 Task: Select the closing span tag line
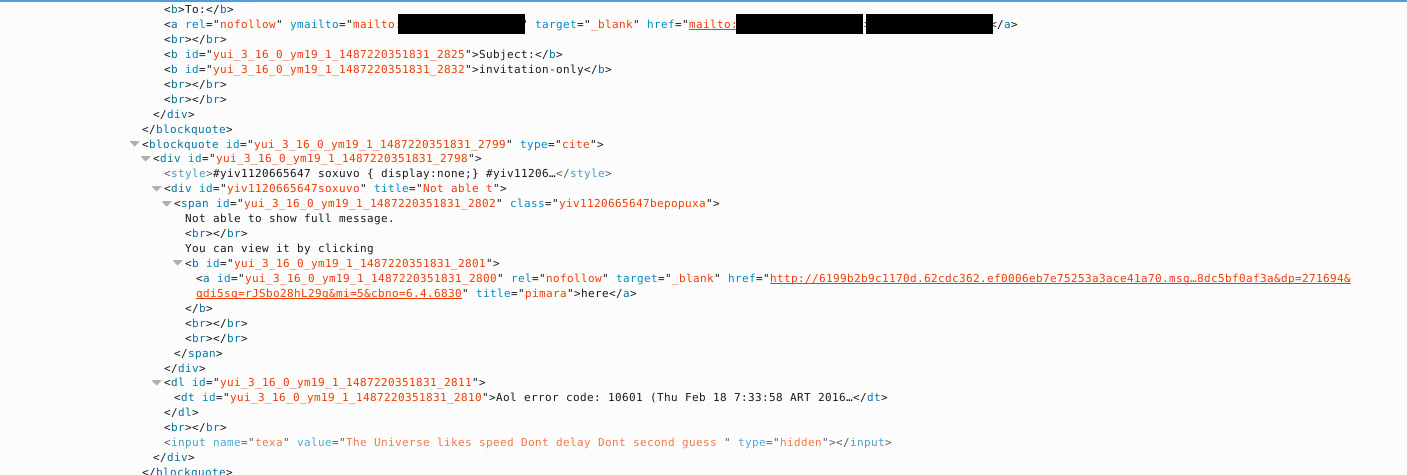click(198, 352)
